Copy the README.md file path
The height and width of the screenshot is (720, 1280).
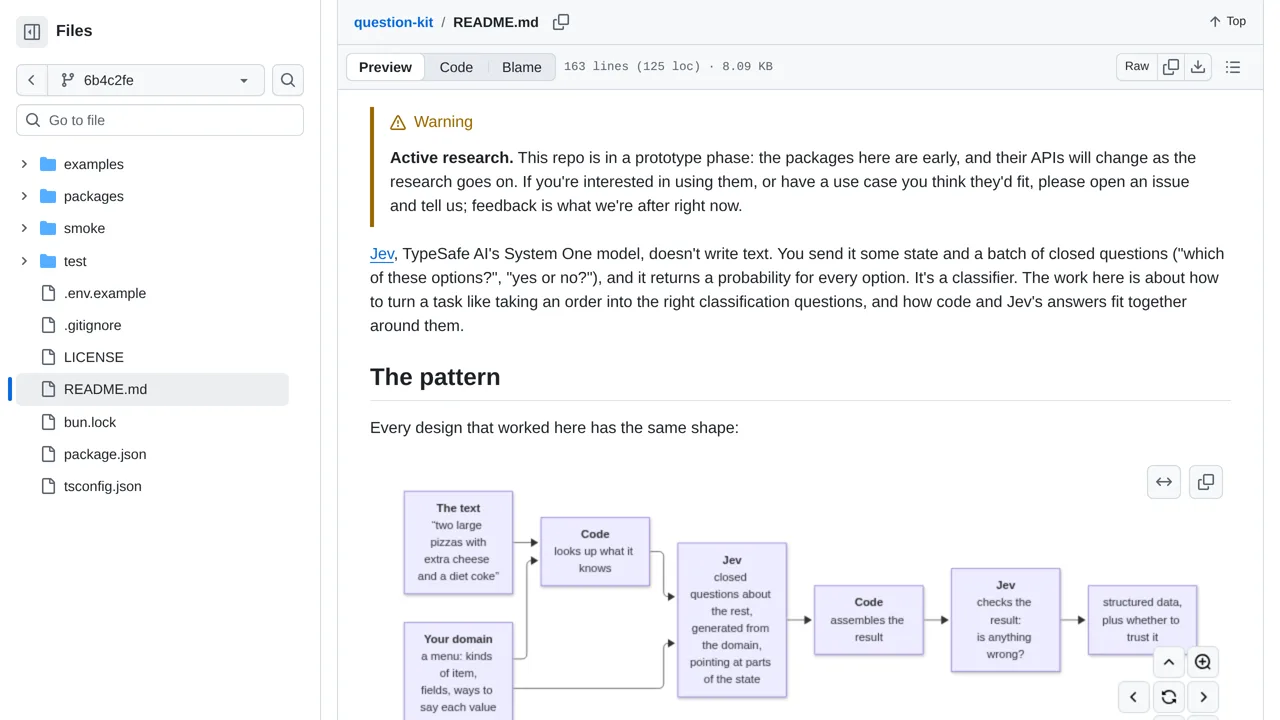pyautogui.click(x=561, y=22)
